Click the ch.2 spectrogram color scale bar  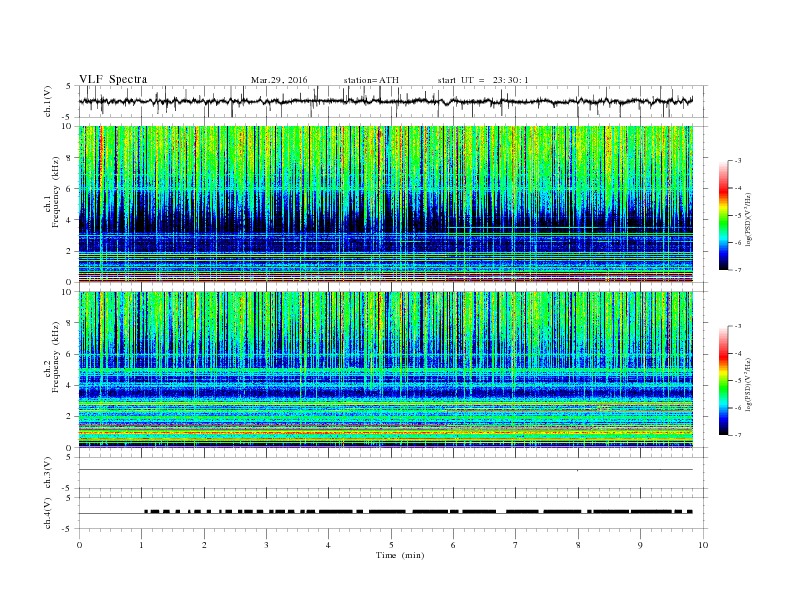tap(723, 381)
